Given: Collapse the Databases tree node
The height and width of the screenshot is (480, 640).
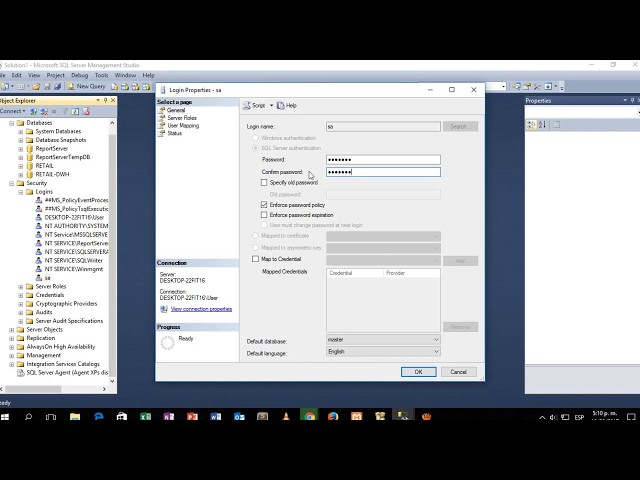Looking at the screenshot, I should click(12, 123).
